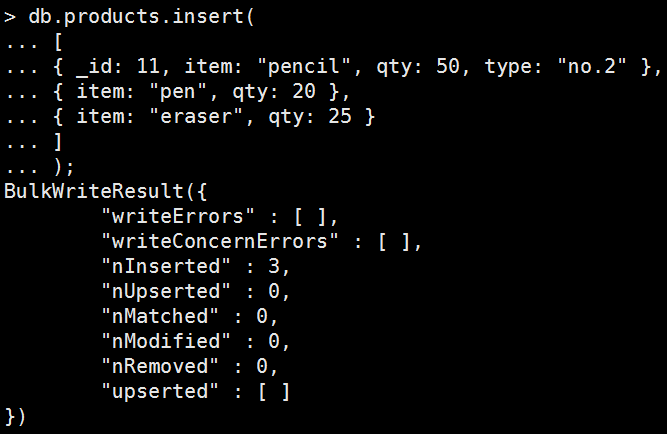Click the "eraser" item string

tap(196, 117)
